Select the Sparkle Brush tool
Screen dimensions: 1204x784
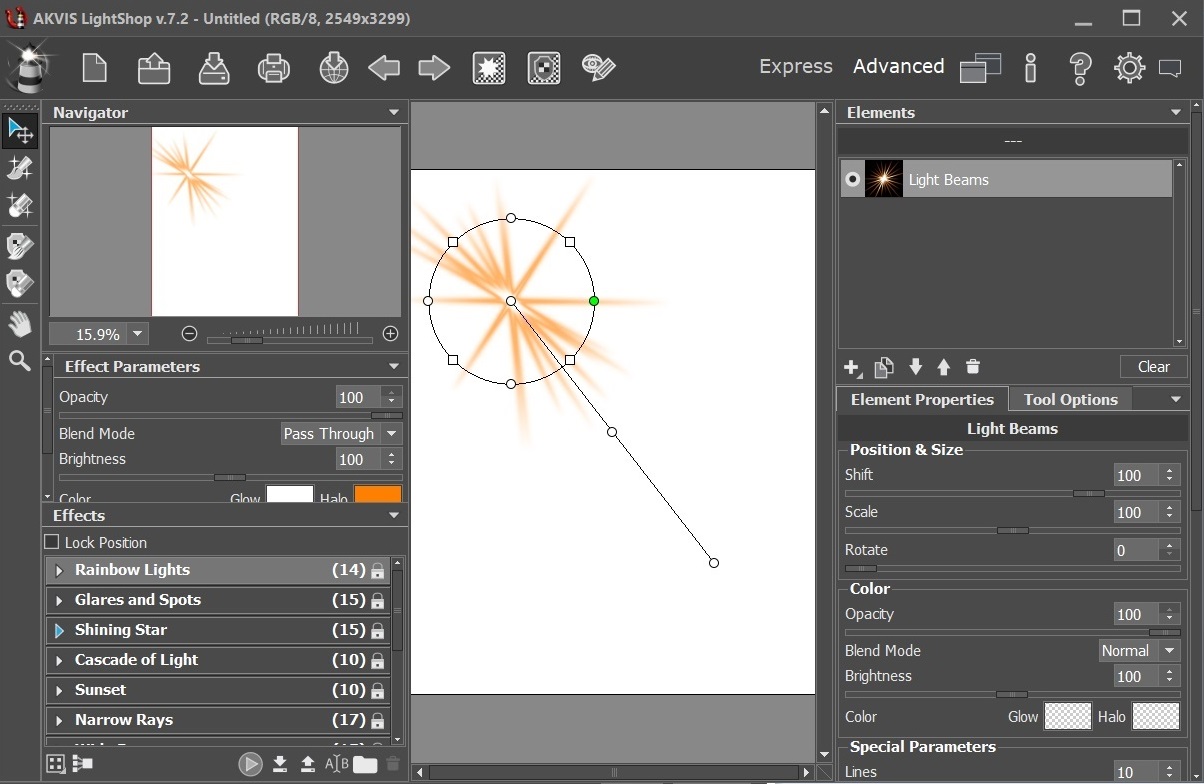point(20,168)
